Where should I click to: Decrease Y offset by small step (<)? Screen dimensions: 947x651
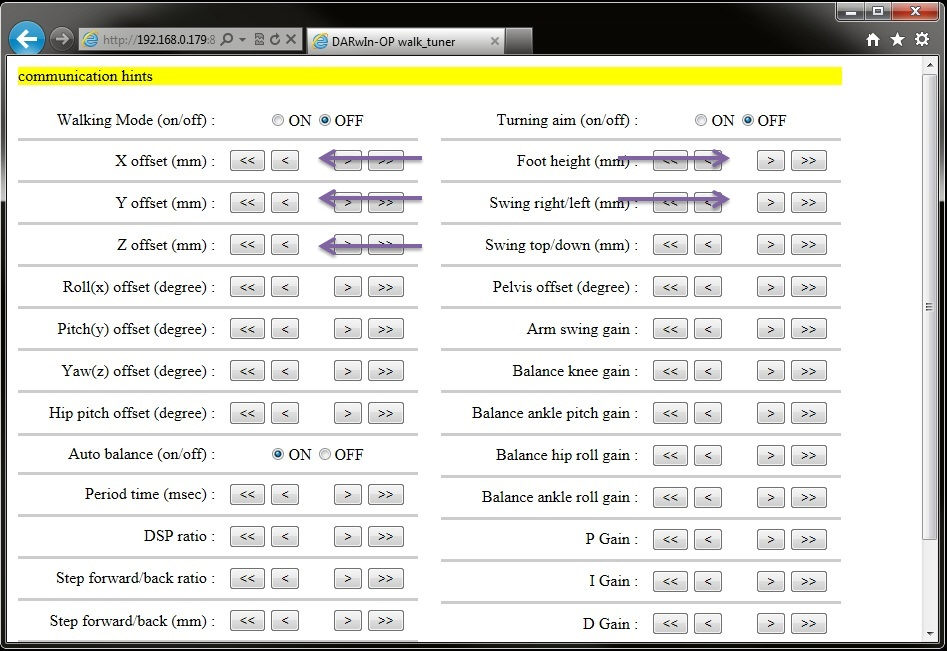[x=285, y=203]
